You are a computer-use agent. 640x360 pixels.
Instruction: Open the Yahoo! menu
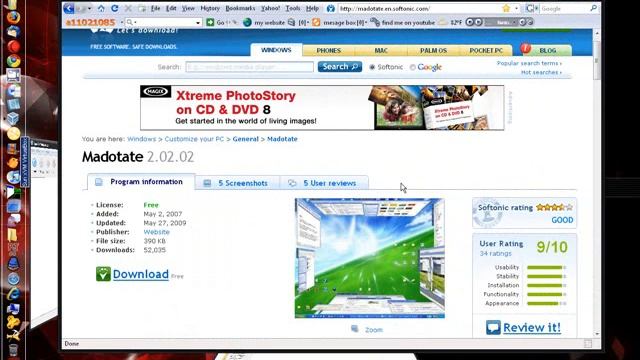tap(270, 8)
